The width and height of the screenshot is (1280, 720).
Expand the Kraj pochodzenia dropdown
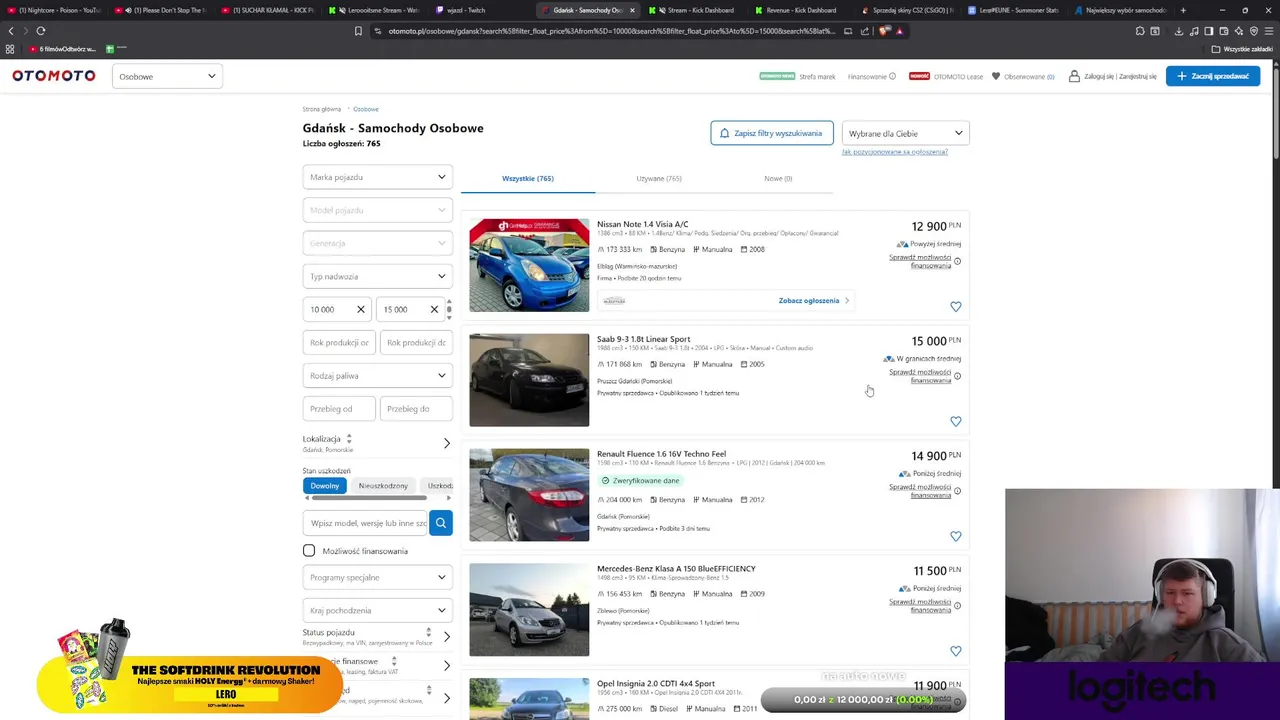378,610
